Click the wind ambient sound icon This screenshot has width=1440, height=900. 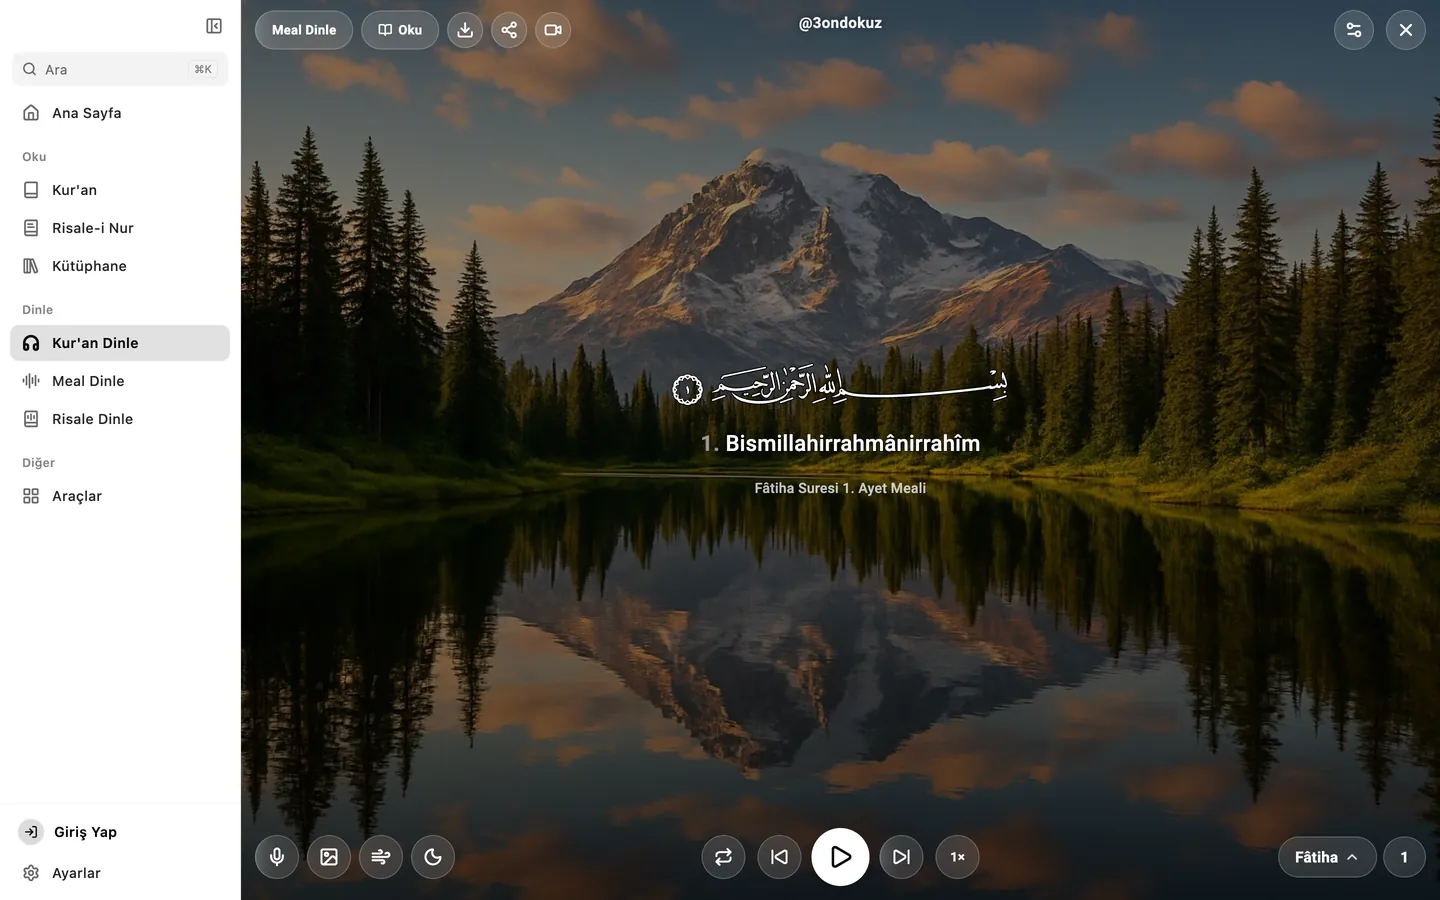click(381, 857)
